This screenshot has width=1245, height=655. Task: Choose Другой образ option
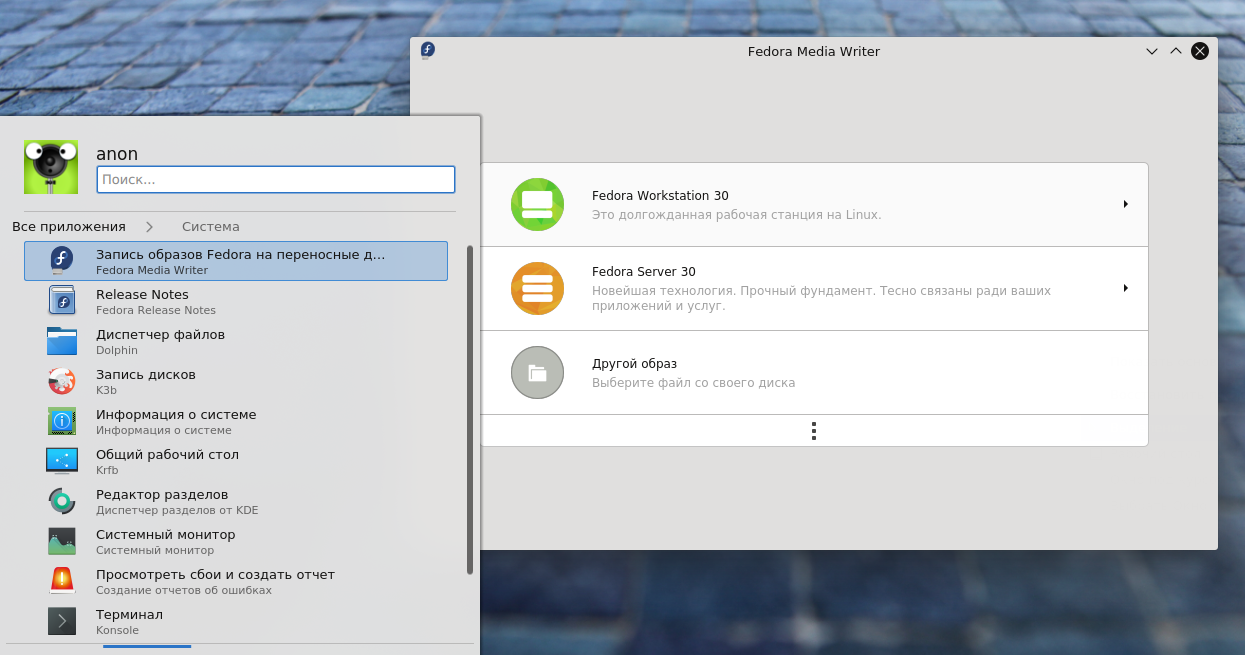click(x=814, y=373)
